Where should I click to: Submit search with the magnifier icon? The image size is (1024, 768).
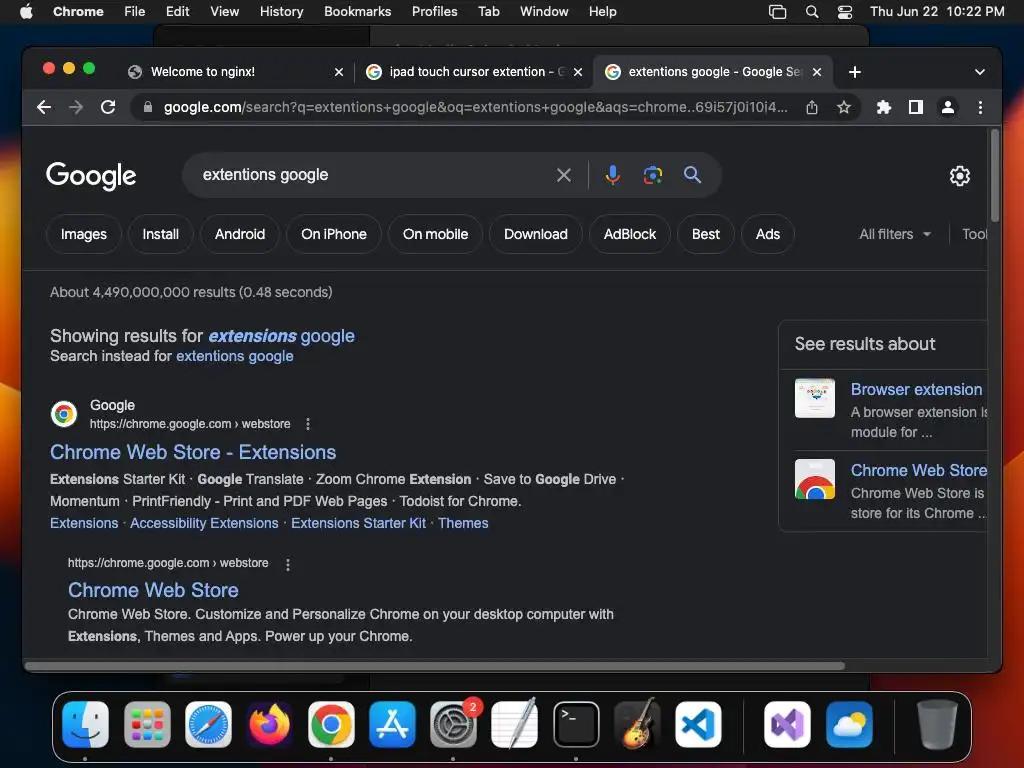click(x=692, y=174)
